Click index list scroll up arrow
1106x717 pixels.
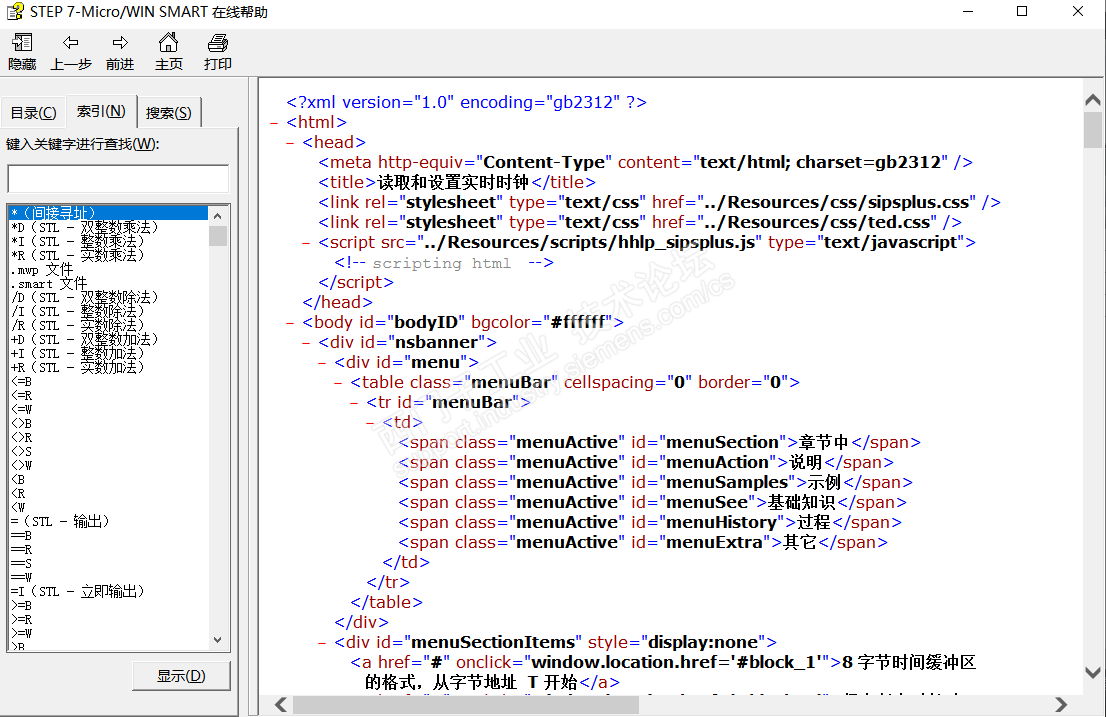pyautogui.click(x=217, y=216)
